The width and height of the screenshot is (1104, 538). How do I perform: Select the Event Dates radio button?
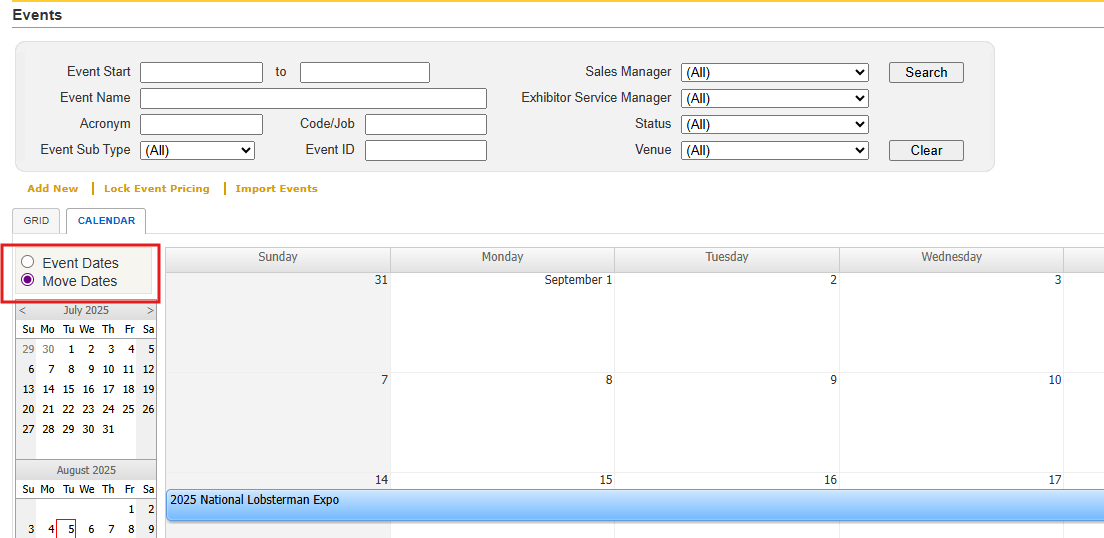pos(28,262)
